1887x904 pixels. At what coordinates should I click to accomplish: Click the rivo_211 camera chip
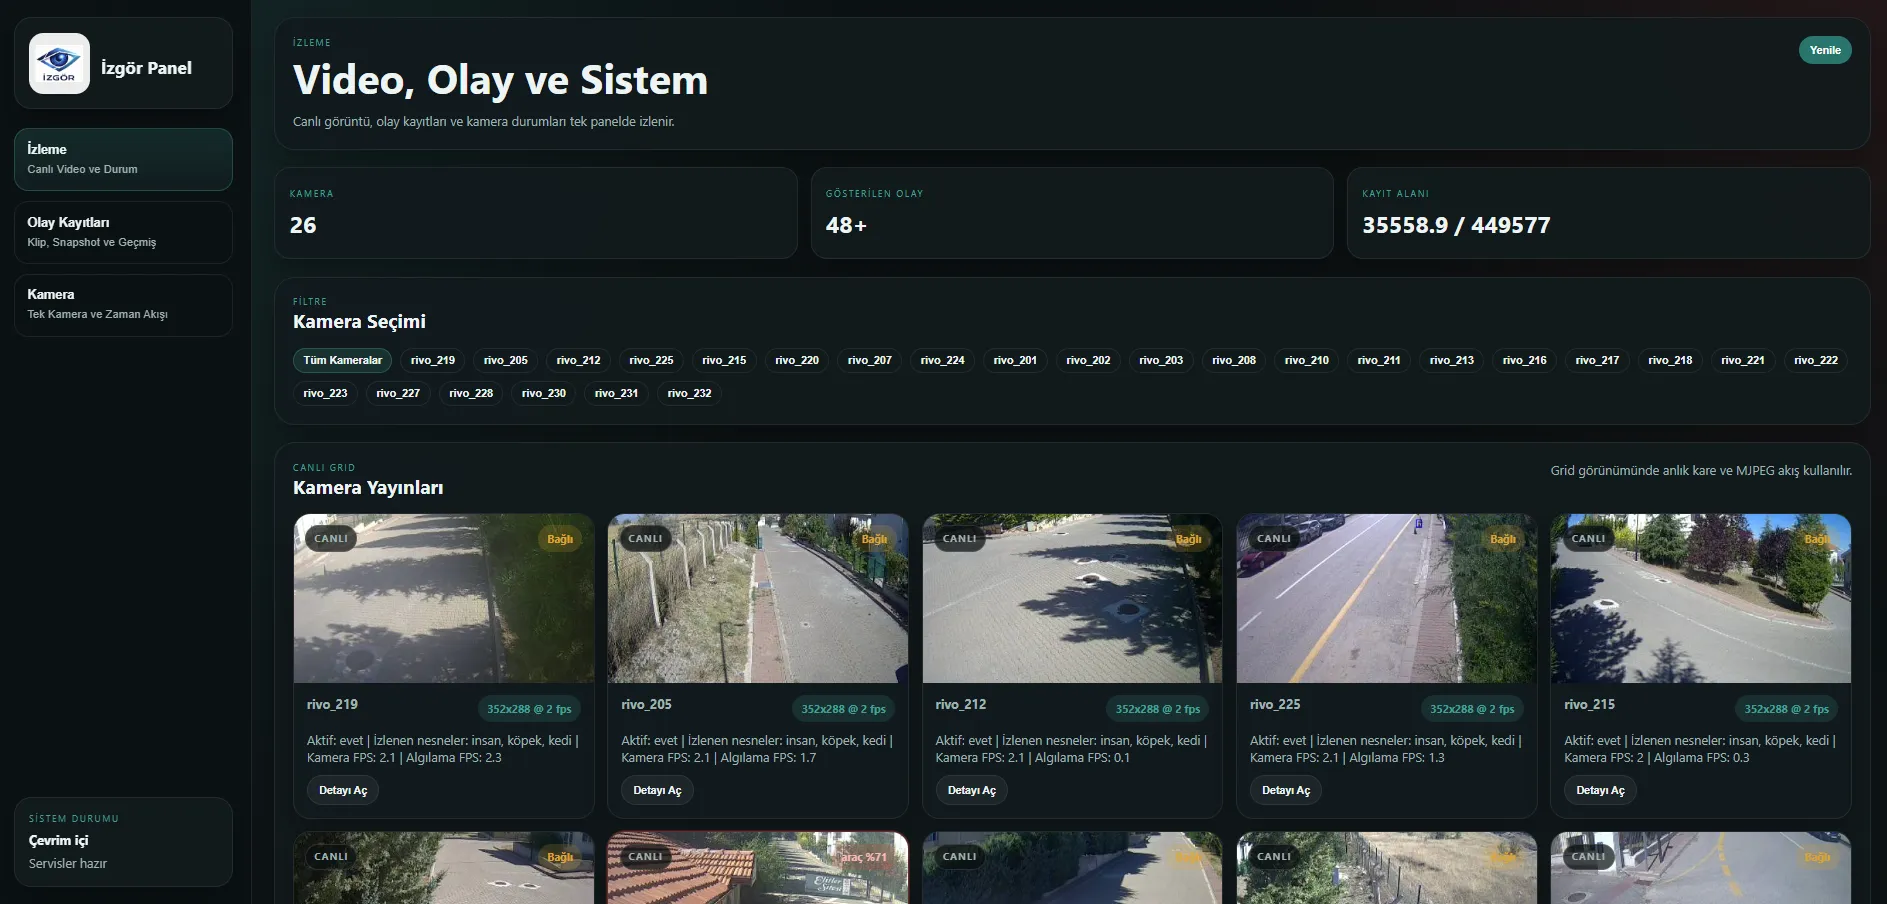pos(1380,360)
